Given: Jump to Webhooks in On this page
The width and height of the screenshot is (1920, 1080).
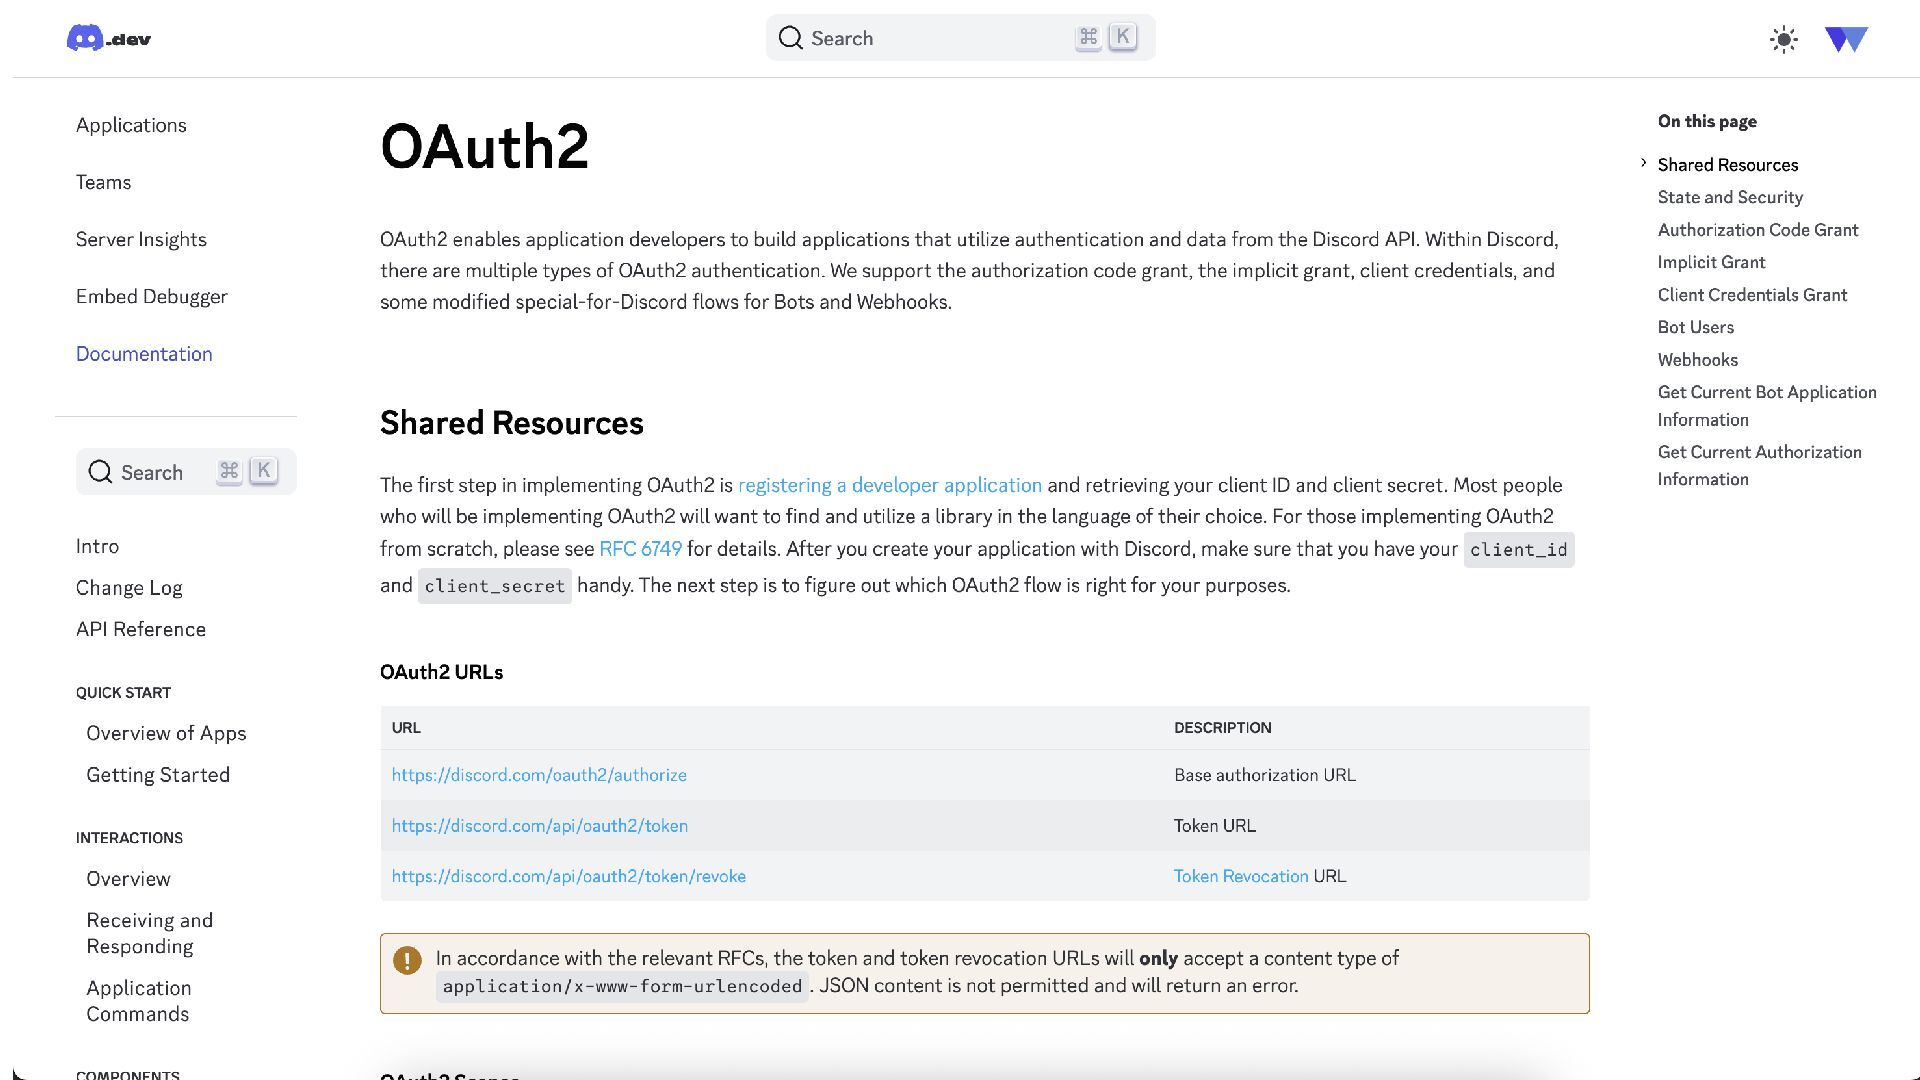Looking at the screenshot, I should [1697, 360].
